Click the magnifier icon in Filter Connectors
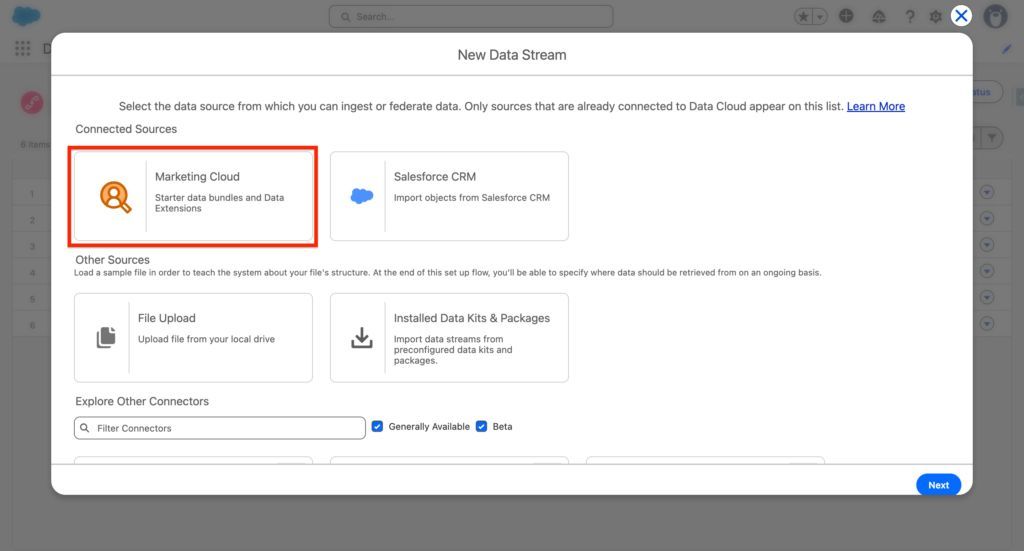The height and width of the screenshot is (551, 1024). click(85, 428)
